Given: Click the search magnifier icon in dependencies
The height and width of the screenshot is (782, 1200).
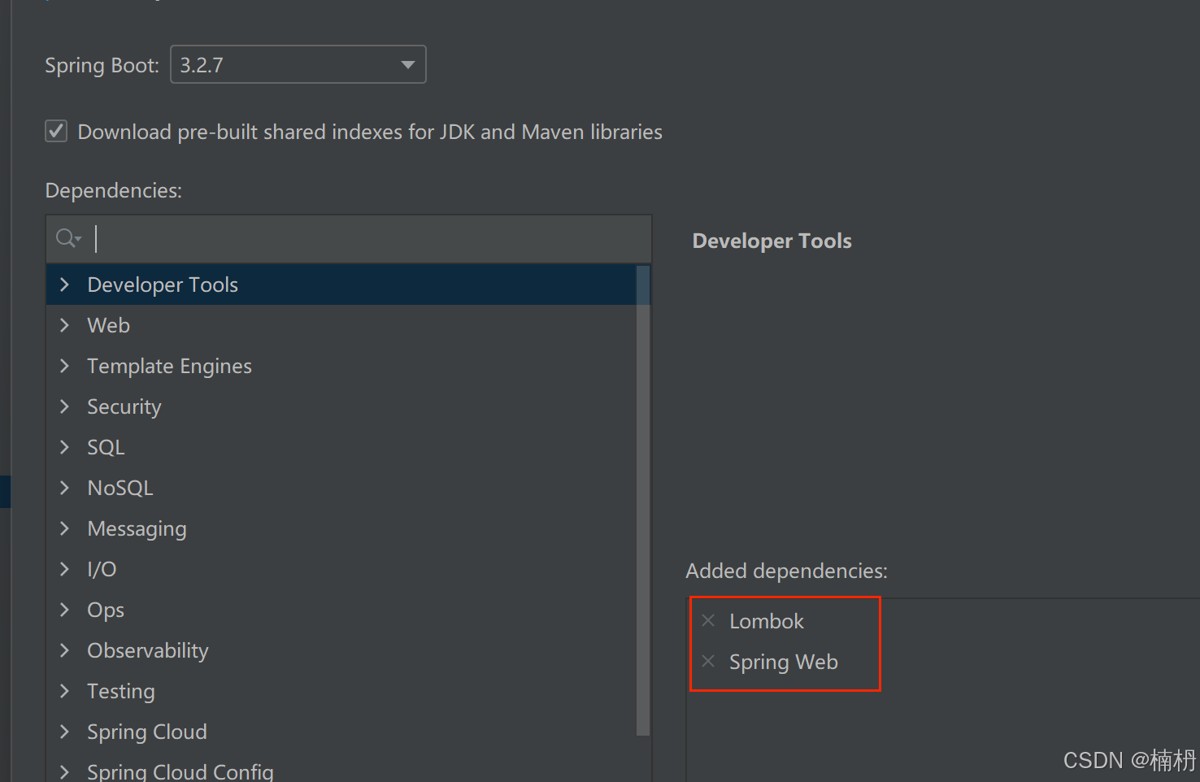Looking at the screenshot, I should (x=67, y=239).
